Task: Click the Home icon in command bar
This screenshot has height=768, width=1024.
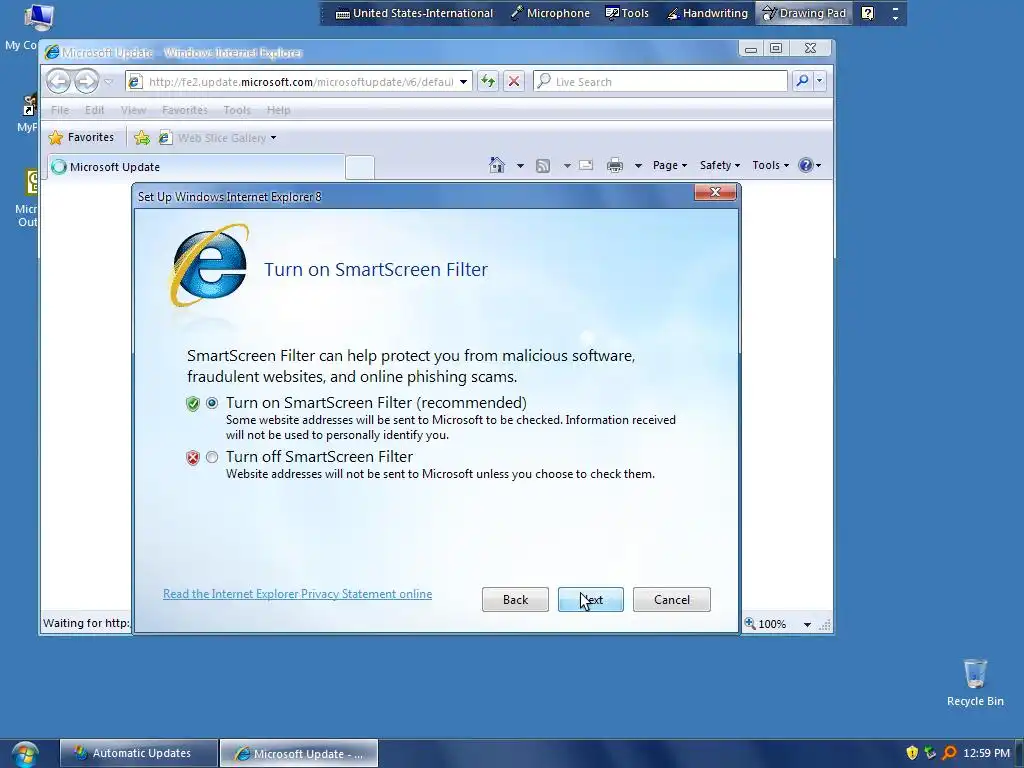Action: [497, 165]
